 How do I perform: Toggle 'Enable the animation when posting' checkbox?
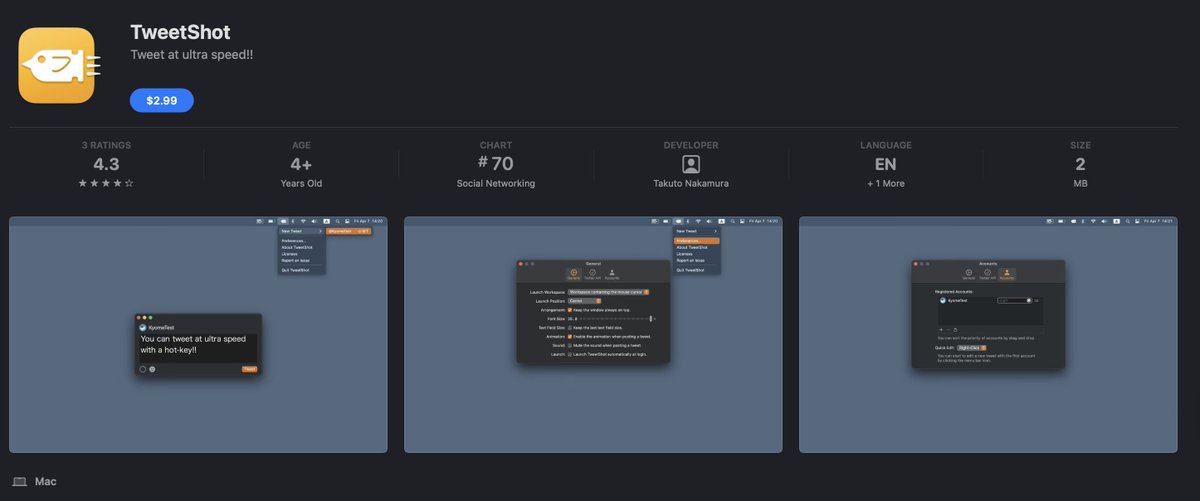pyautogui.click(x=570, y=336)
